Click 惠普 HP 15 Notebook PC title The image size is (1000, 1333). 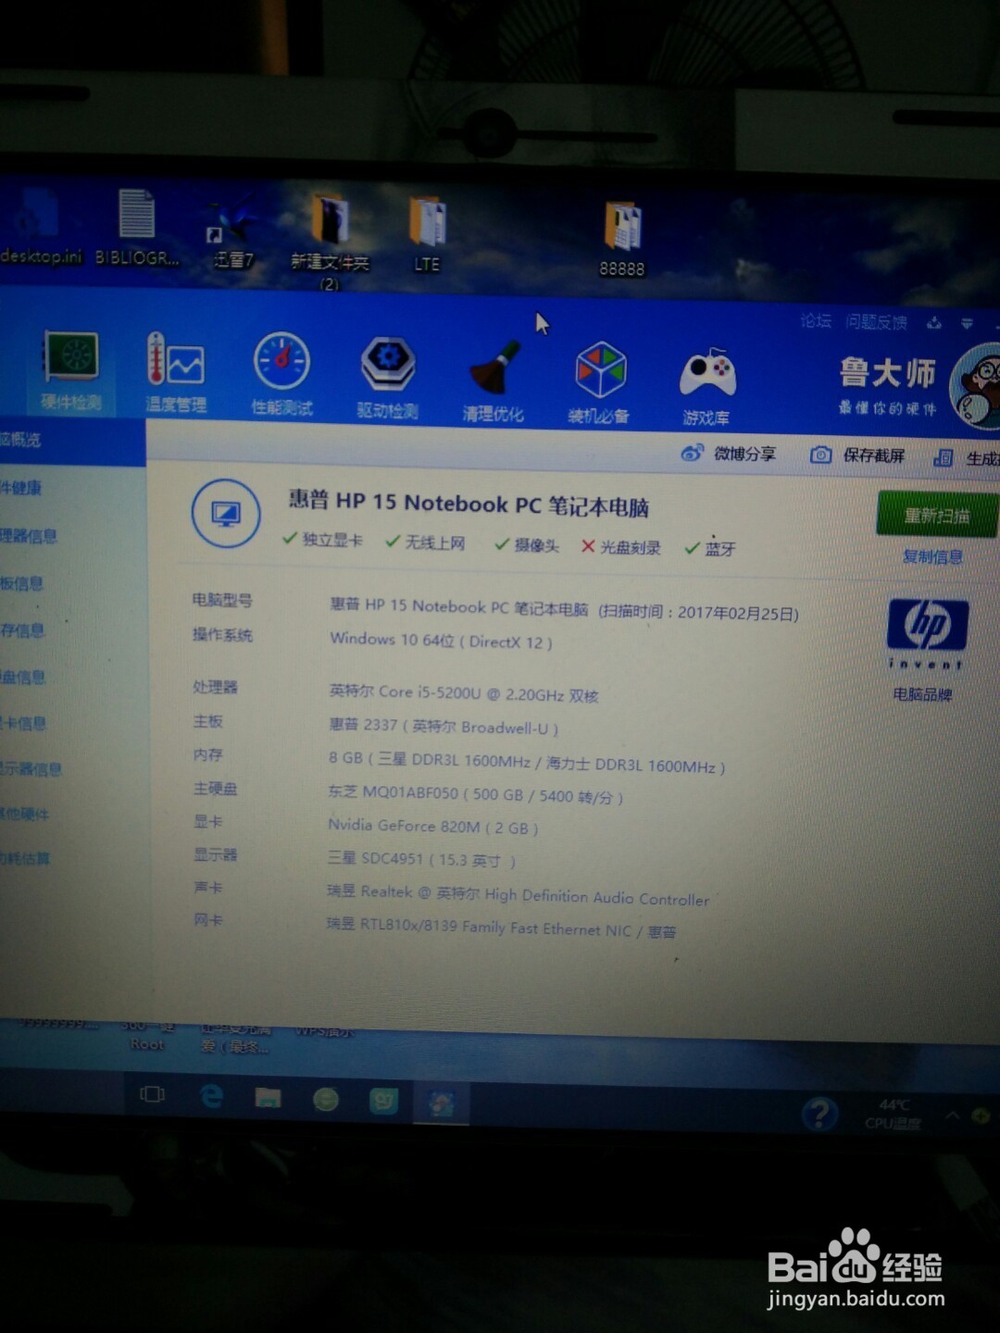pos(469,504)
